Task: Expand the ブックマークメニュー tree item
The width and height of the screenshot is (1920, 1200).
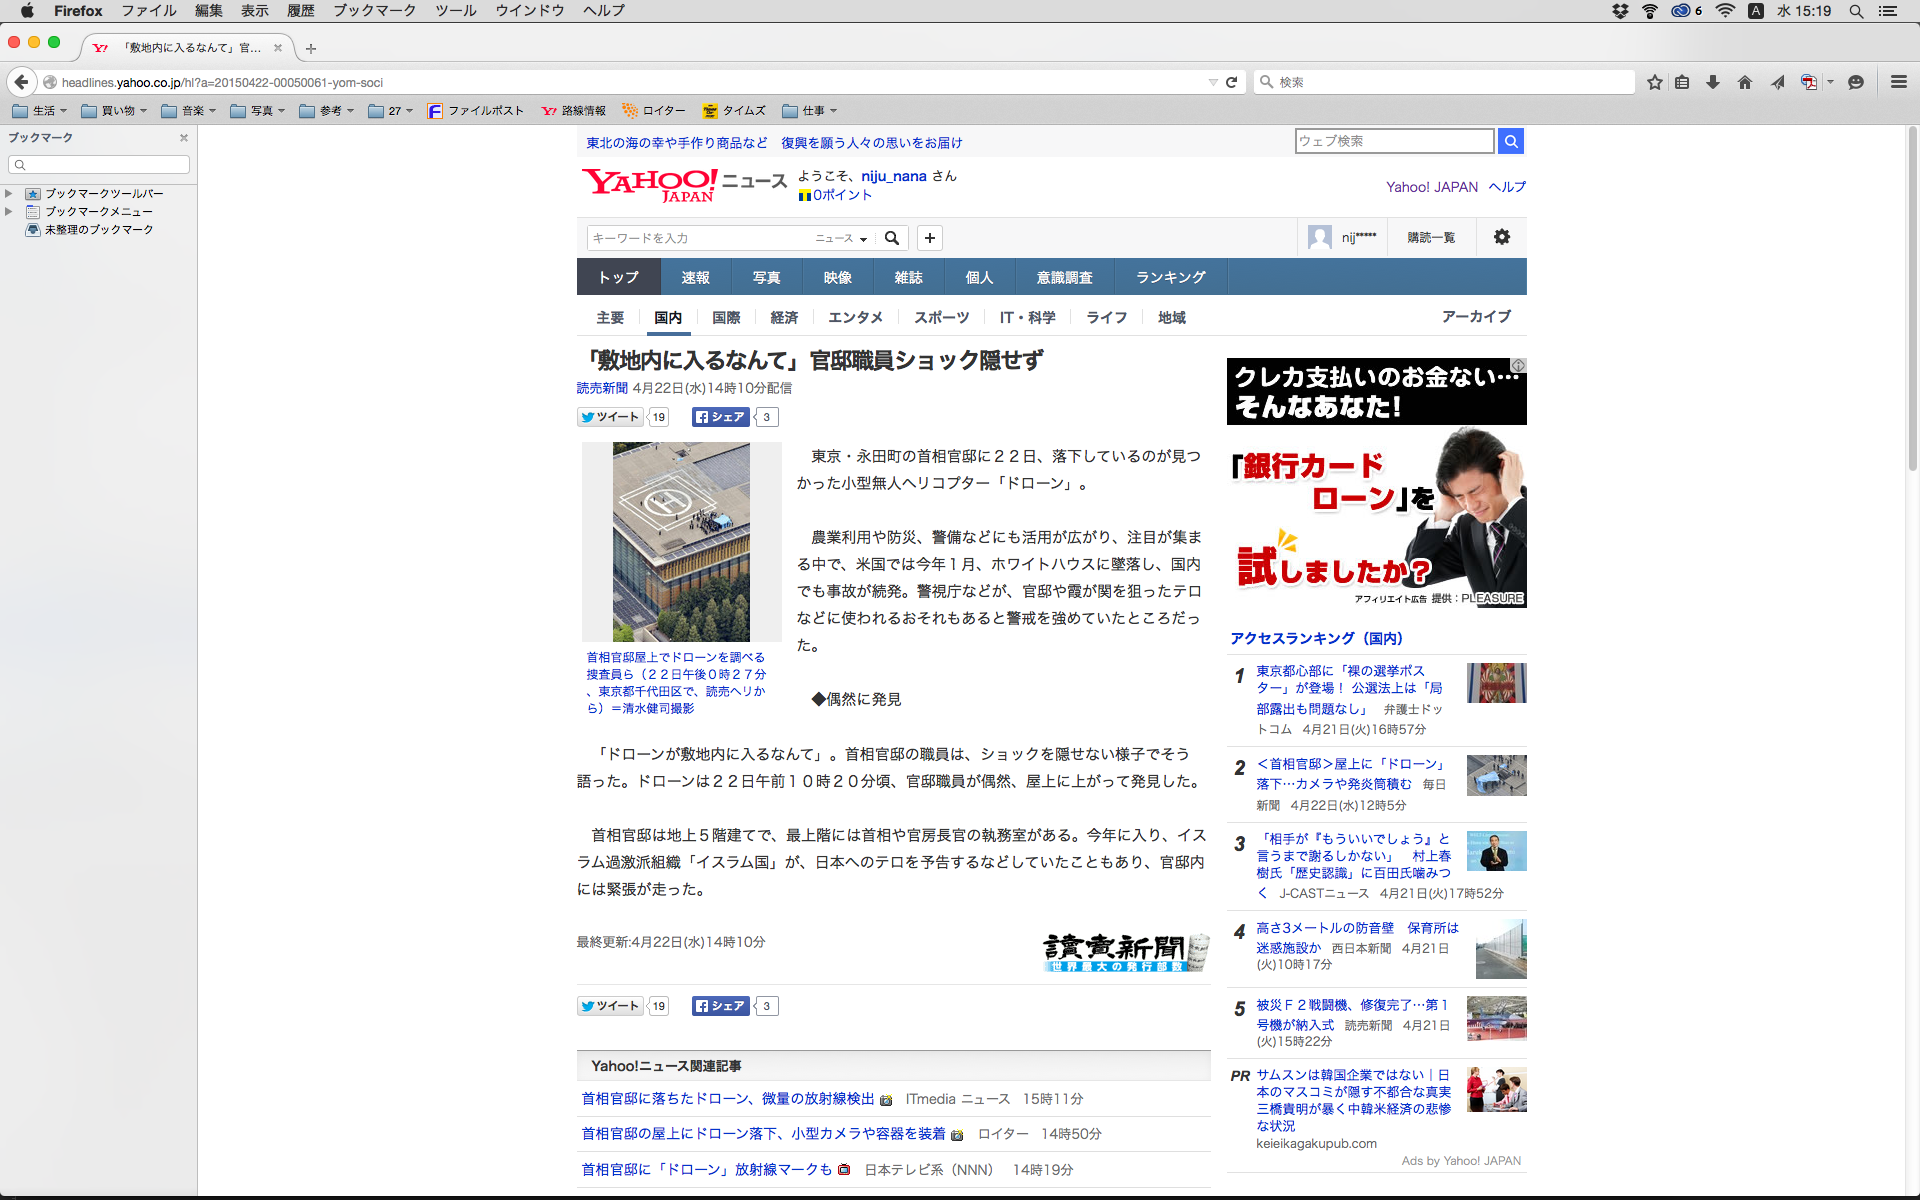Action: coord(9,211)
